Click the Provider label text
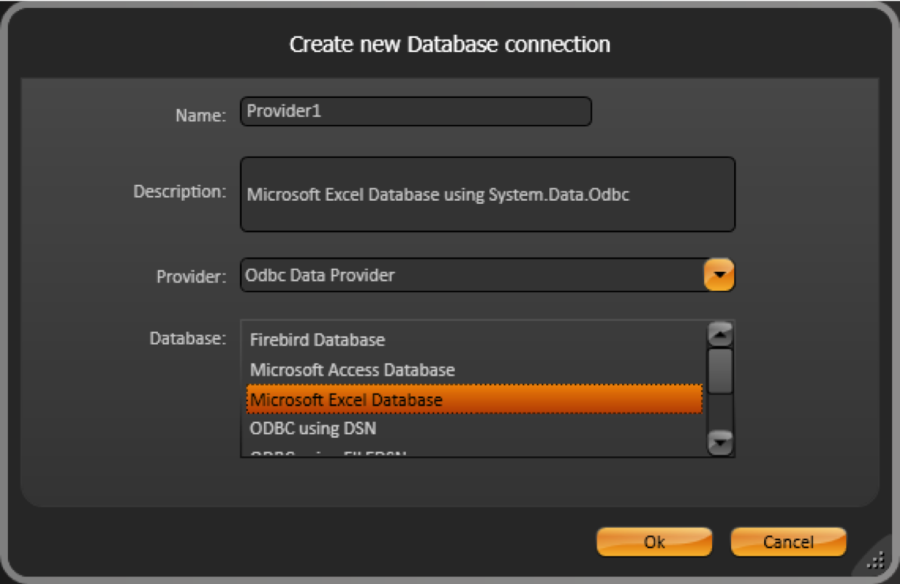The width and height of the screenshot is (900, 584). (x=191, y=276)
